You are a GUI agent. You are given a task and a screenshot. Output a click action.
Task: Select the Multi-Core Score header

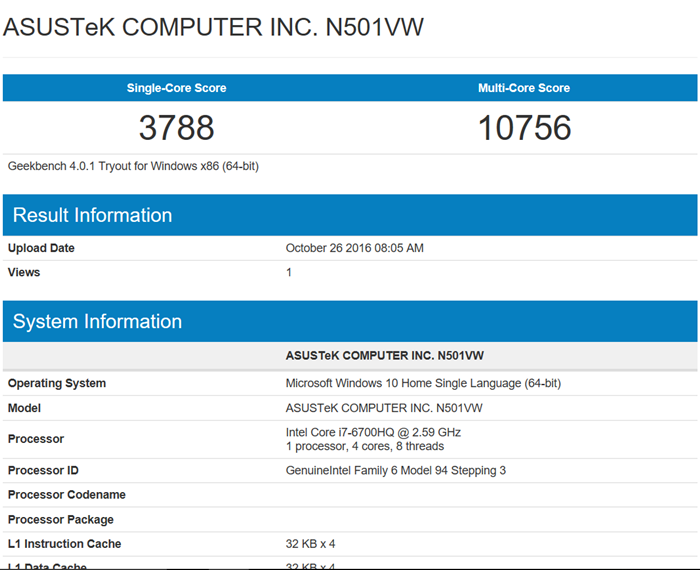click(x=524, y=88)
